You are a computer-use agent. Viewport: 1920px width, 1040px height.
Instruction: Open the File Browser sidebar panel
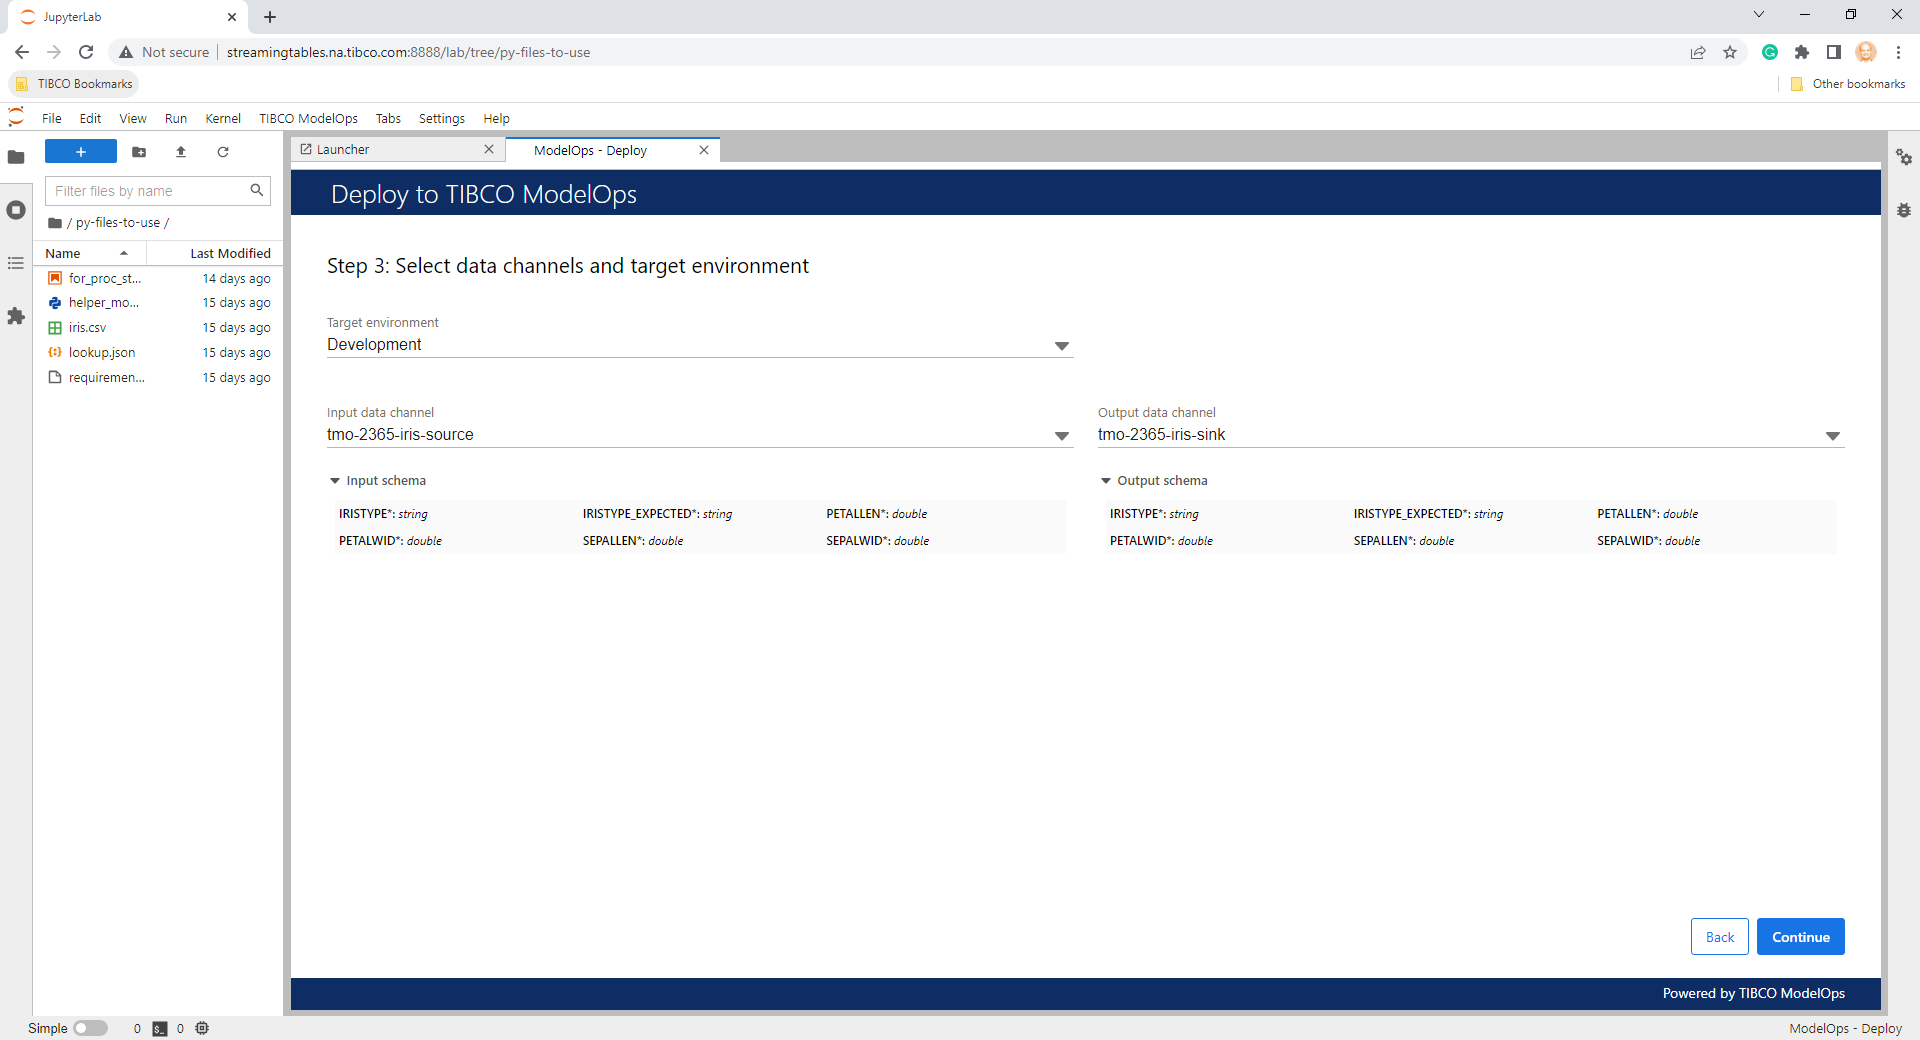point(16,157)
